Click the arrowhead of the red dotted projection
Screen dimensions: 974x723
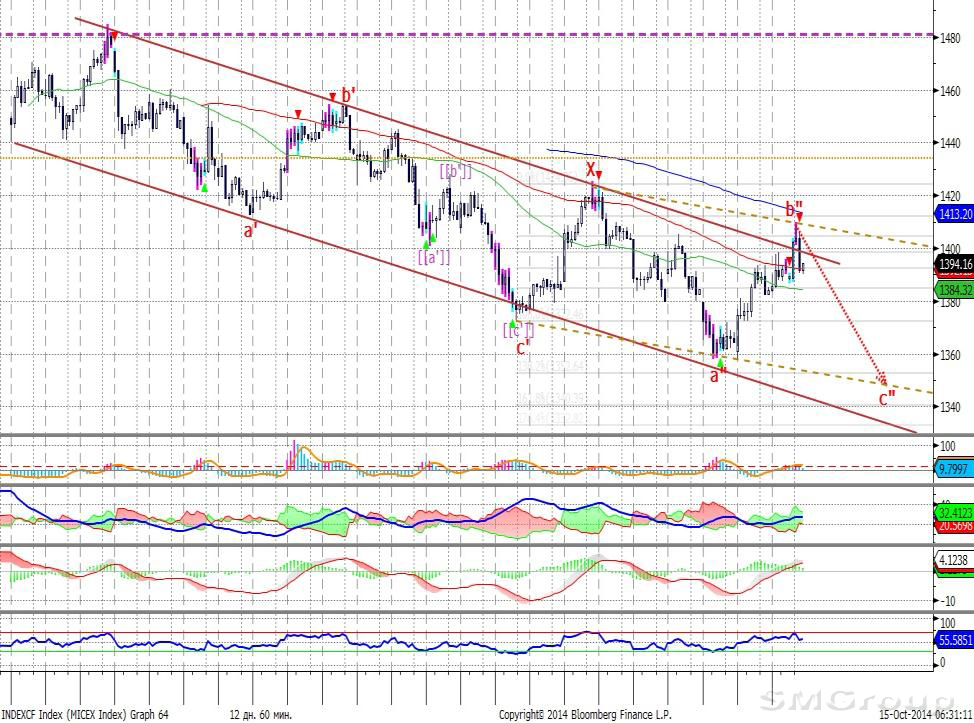click(883, 380)
